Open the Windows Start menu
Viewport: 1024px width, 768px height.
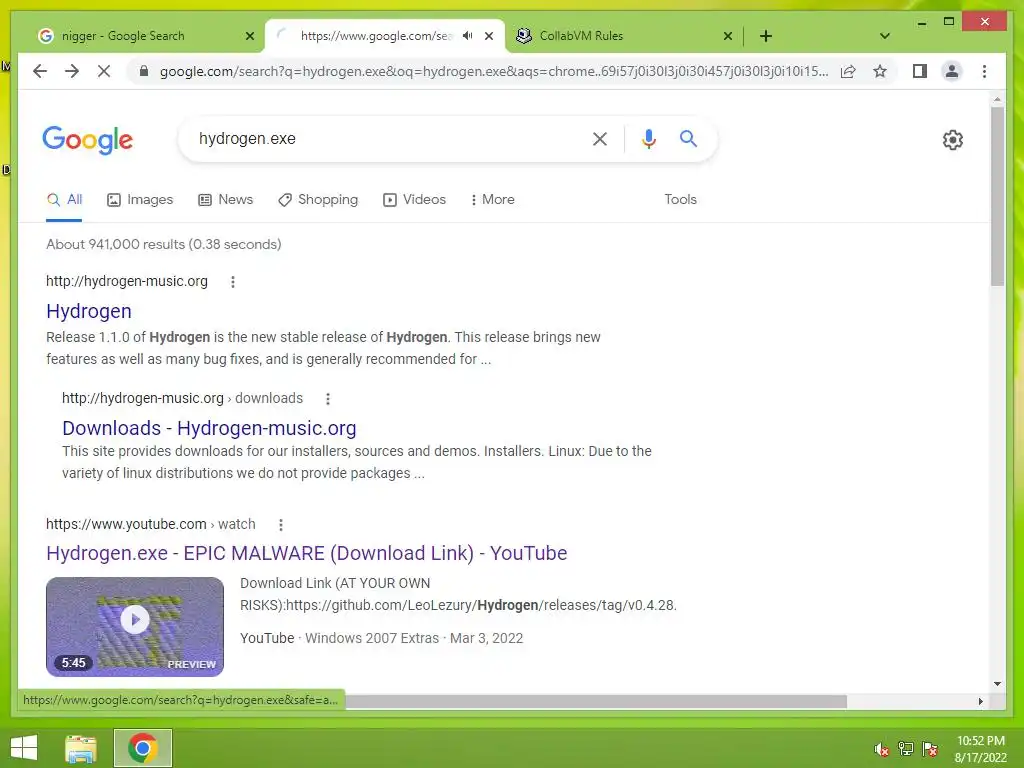(x=24, y=748)
